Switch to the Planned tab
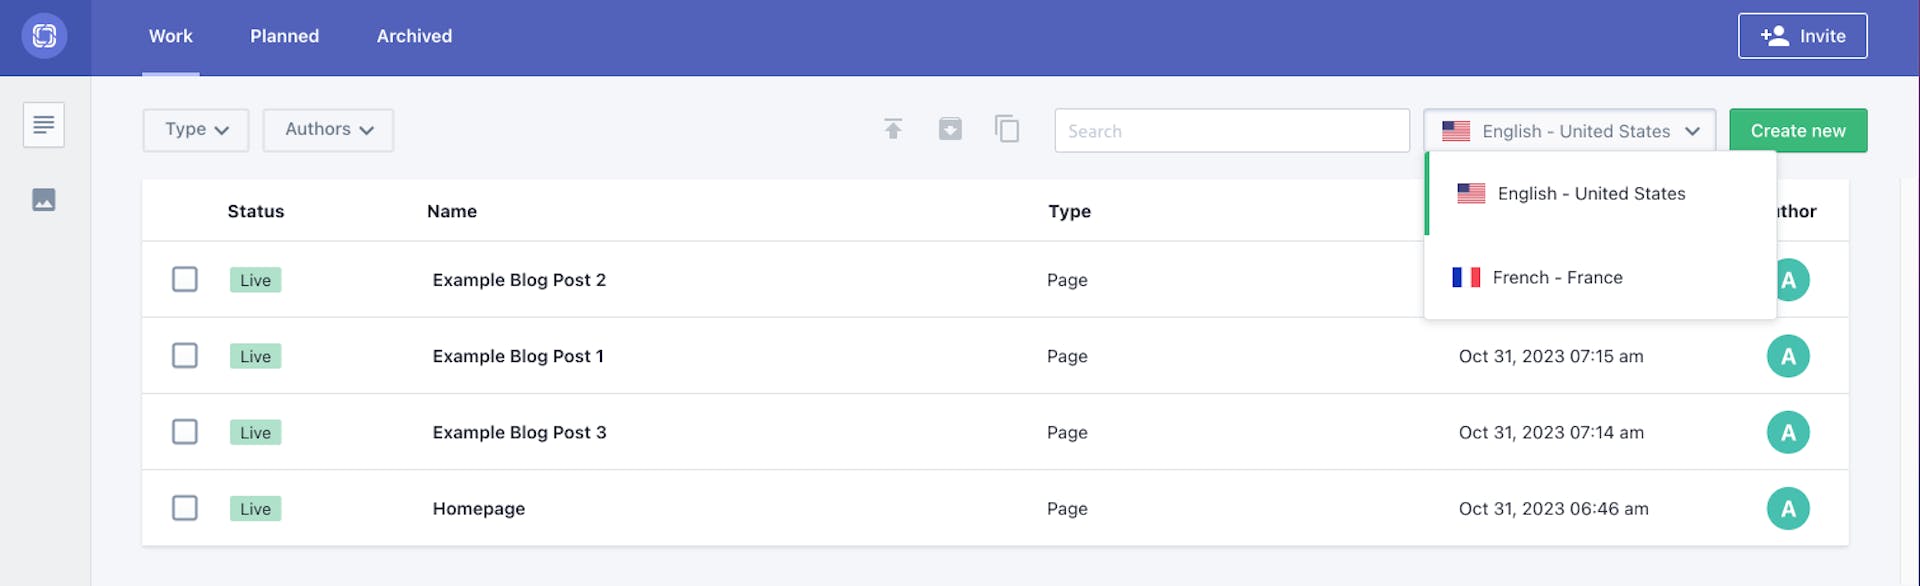The image size is (1920, 586). (x=284, y=36)
